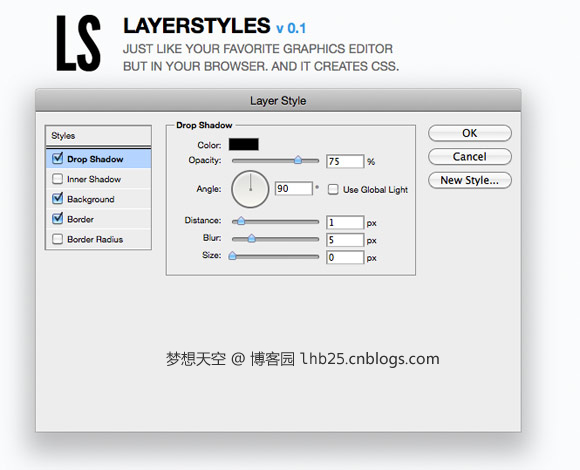The height and width of the screenshot is (470, 580).
Task: Click the OK button
Action: pos(470,133)
